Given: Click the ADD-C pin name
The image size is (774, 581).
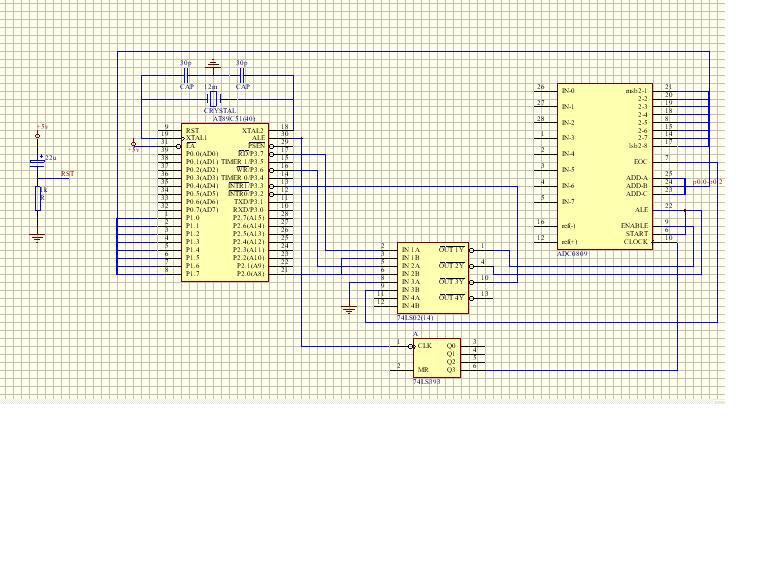Looking at the screenshot, I should pyautogui.click(x=637, y=194).
